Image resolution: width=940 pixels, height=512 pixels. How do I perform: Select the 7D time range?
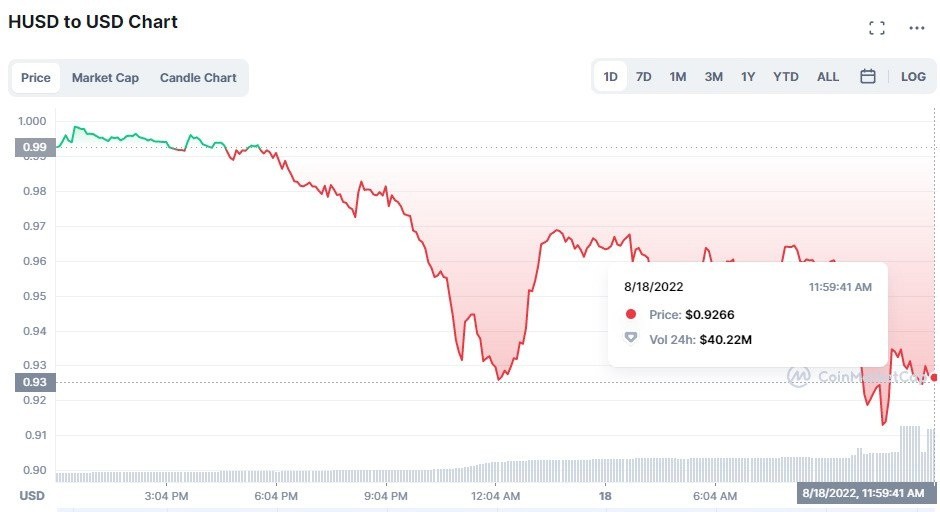[643, 77]
